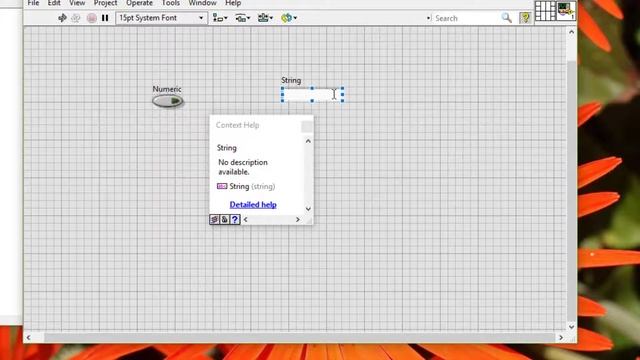Click 'String (string)' text in Context Help
Viewport: 640px width, 360px height.
click(x=252, y=187)
